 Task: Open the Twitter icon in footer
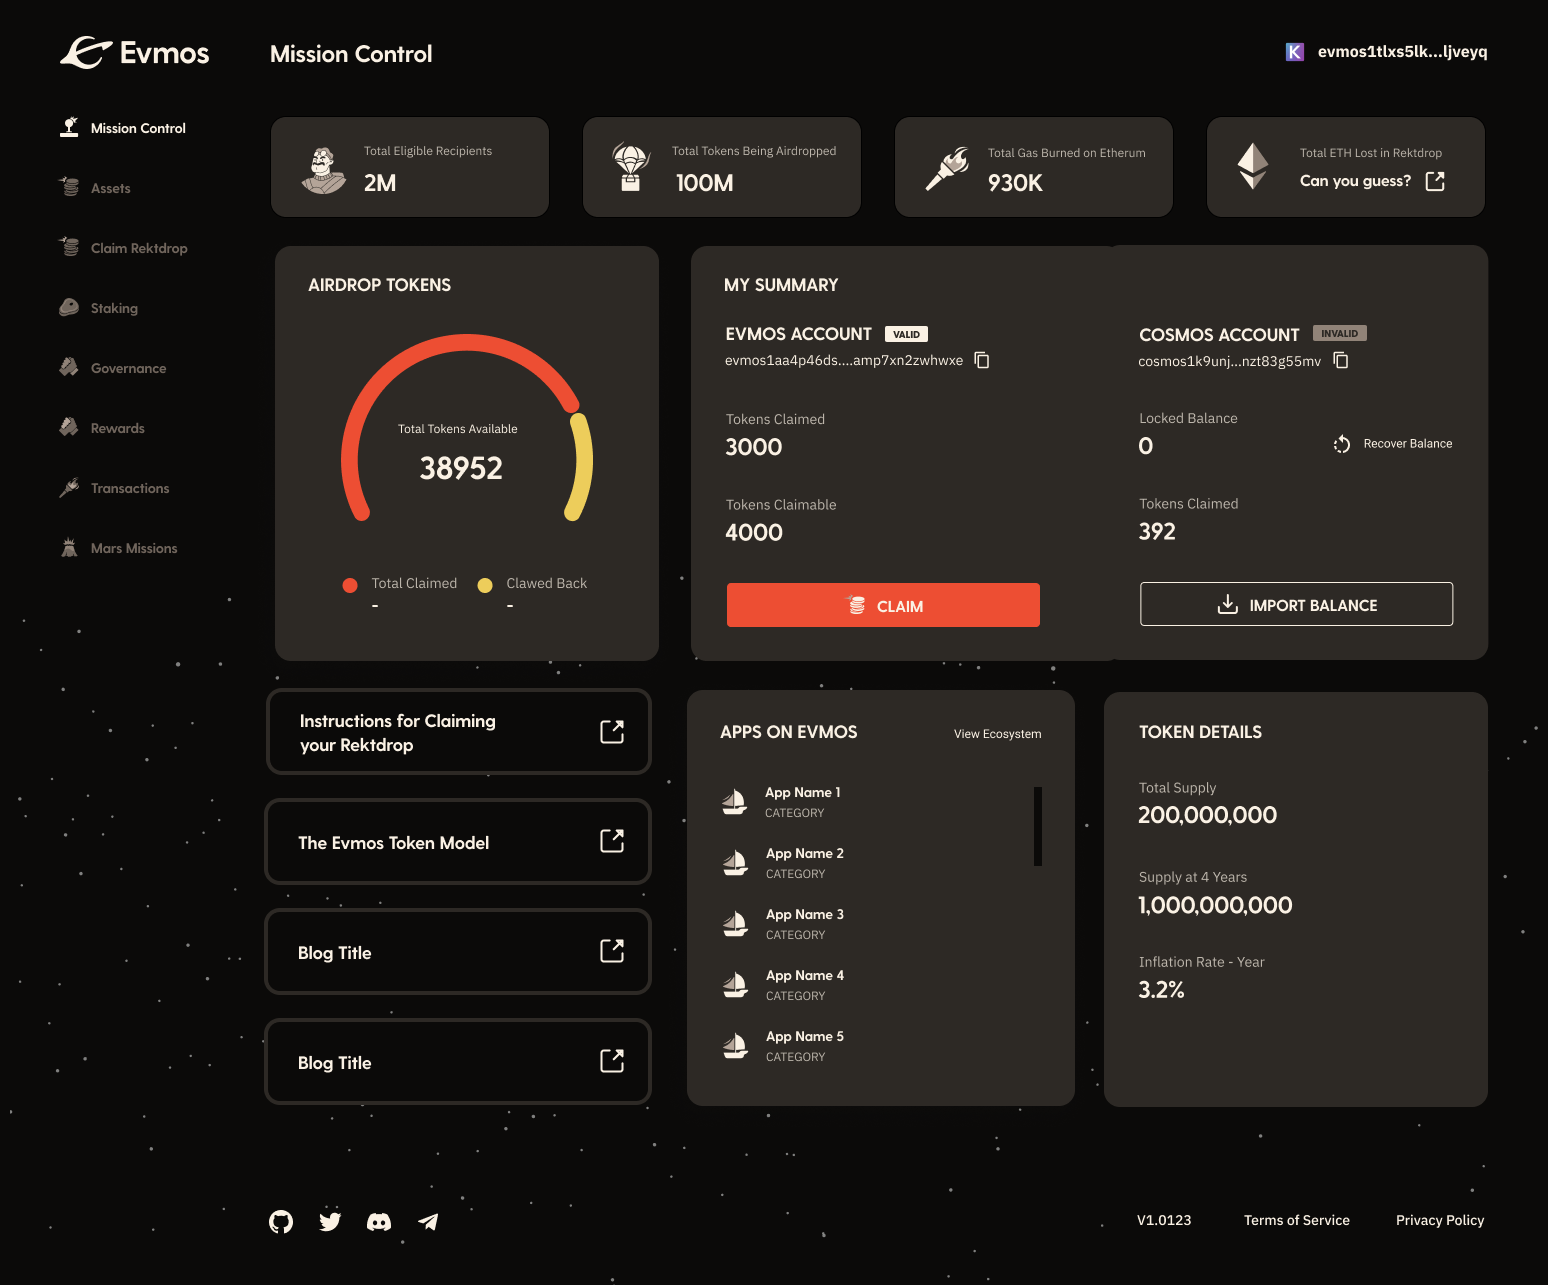point(330,1221)
